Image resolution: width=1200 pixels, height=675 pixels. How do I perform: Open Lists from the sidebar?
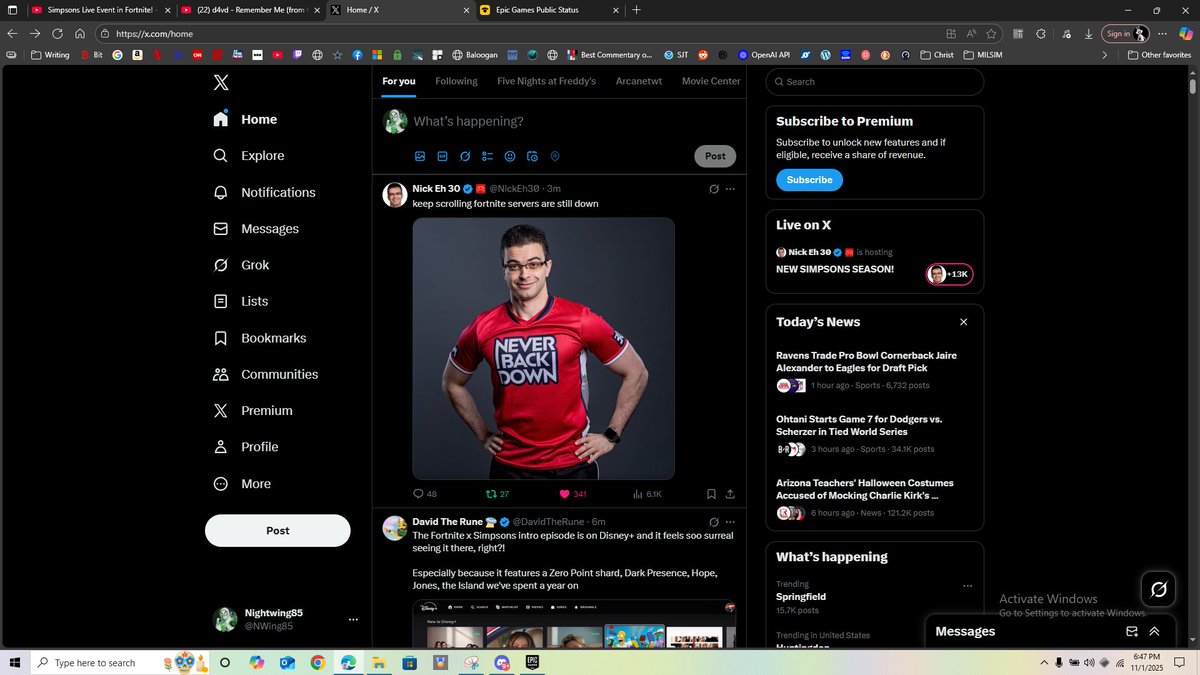(241, 301)
